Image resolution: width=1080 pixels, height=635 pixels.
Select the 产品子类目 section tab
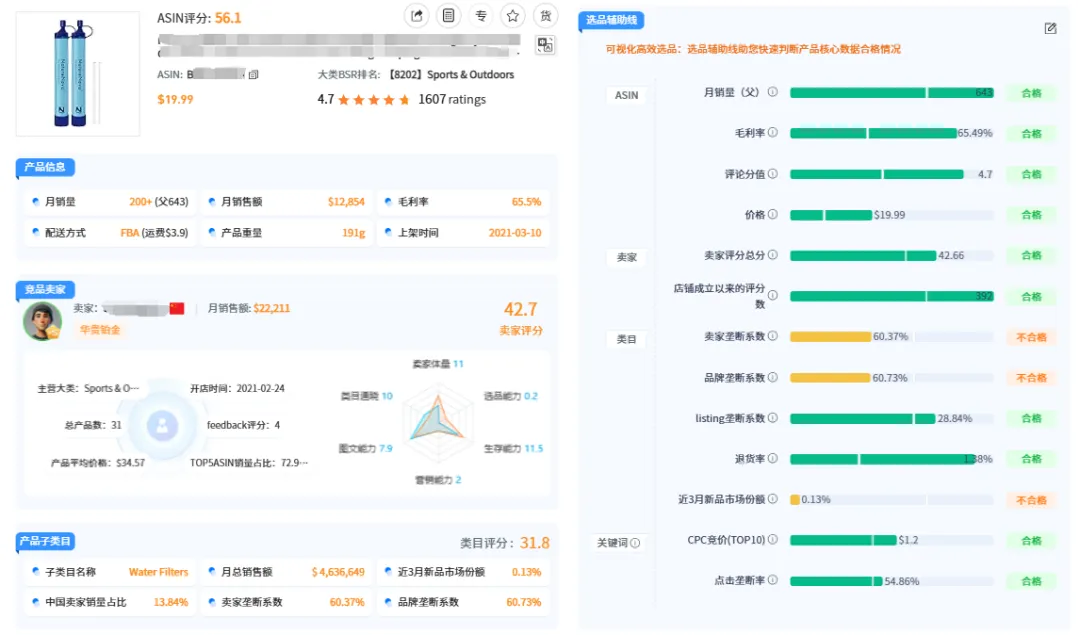(45, 541)
